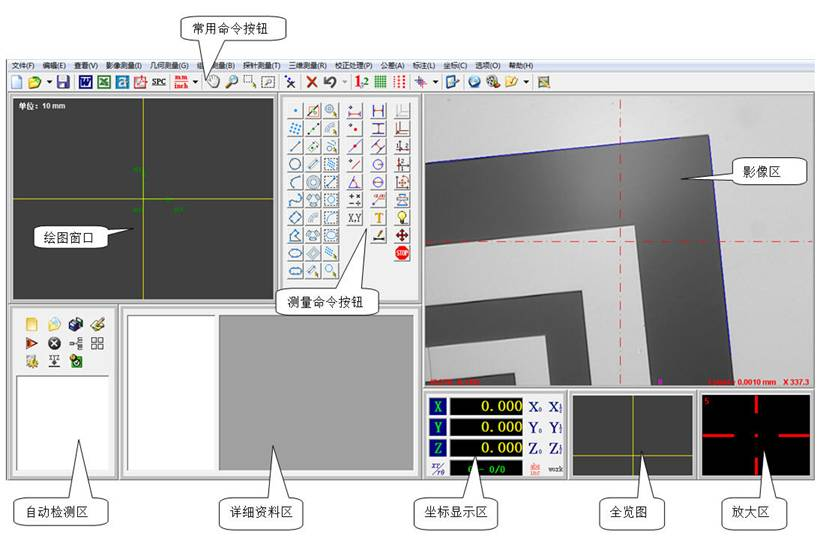
Task: Click the red X delete icon
Action: [312, 81]
